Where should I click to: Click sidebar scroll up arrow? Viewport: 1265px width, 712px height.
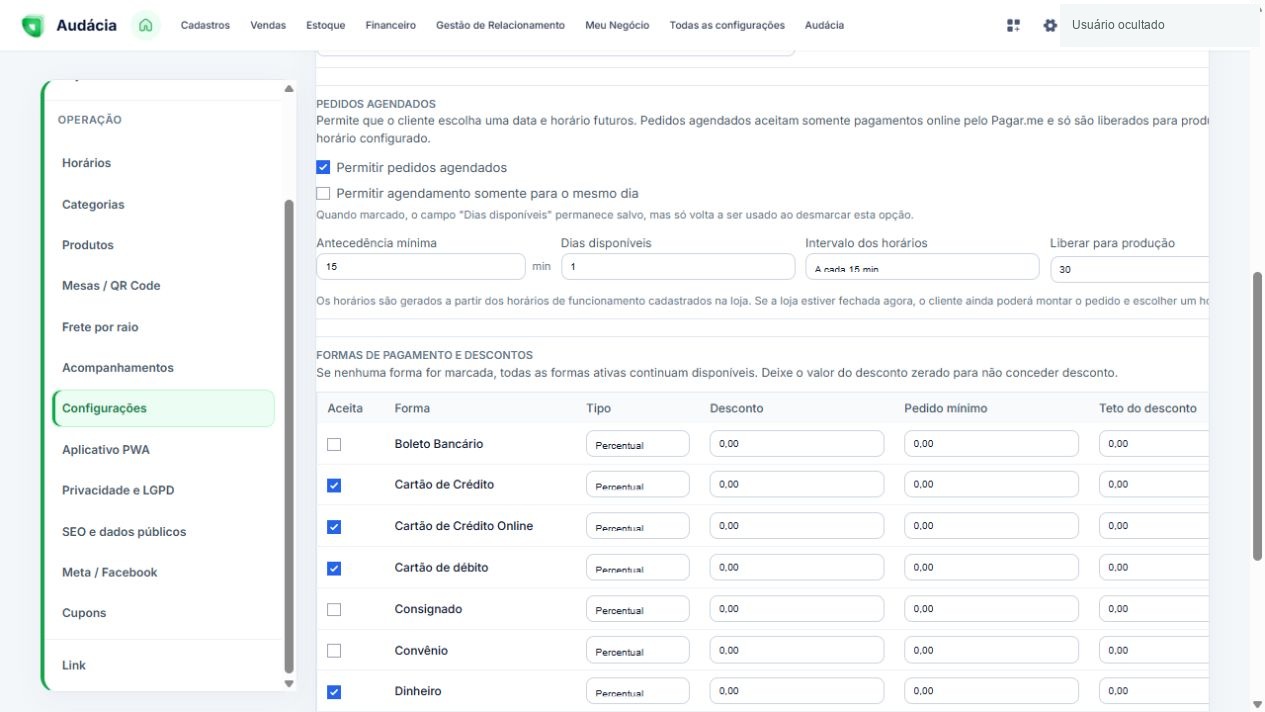pyautogui.click(x=289, y=89)
